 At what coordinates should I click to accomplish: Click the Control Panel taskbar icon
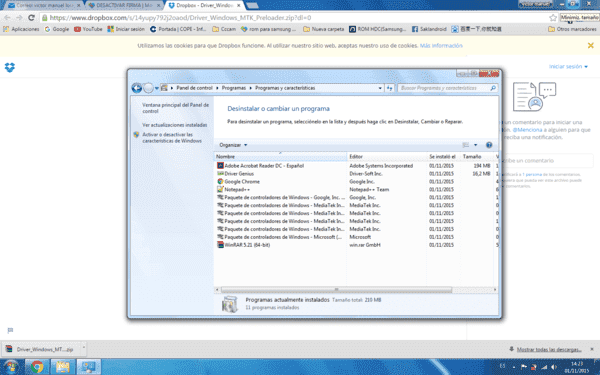[x=88, y=367]
